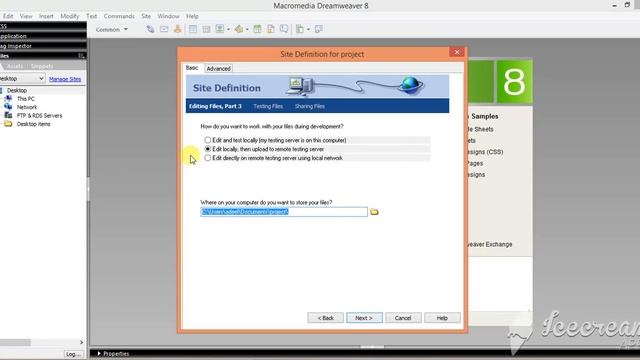Expand the Tag Inspector panel group

click(x=16, y=46)
